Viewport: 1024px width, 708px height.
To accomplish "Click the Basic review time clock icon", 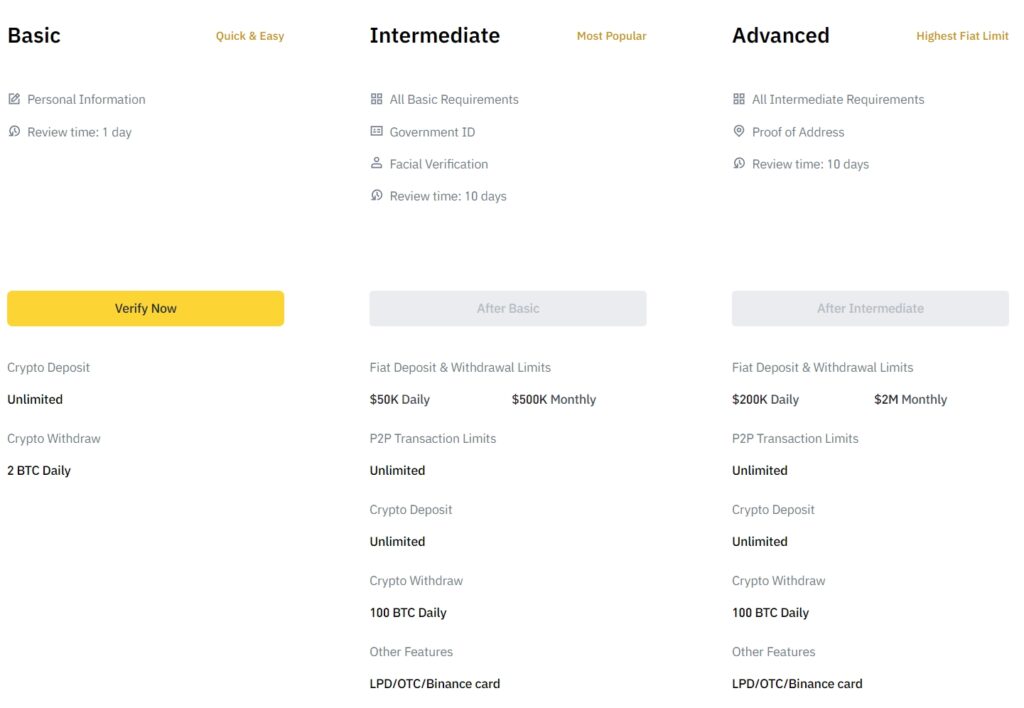I will click(x=14, y=131).
